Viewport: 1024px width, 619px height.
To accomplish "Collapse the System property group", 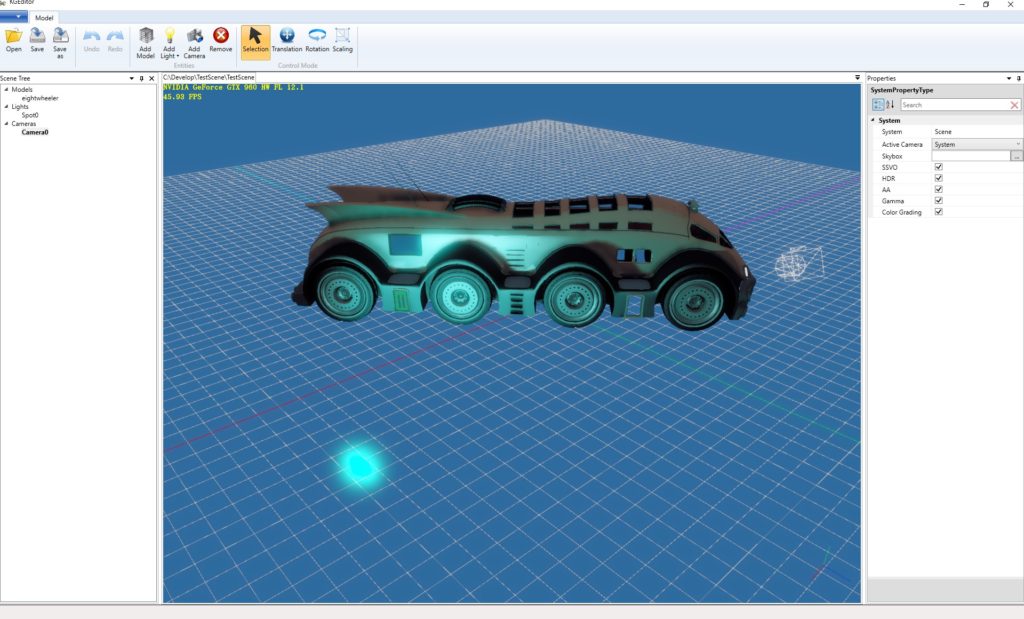I will pos(872,121).
